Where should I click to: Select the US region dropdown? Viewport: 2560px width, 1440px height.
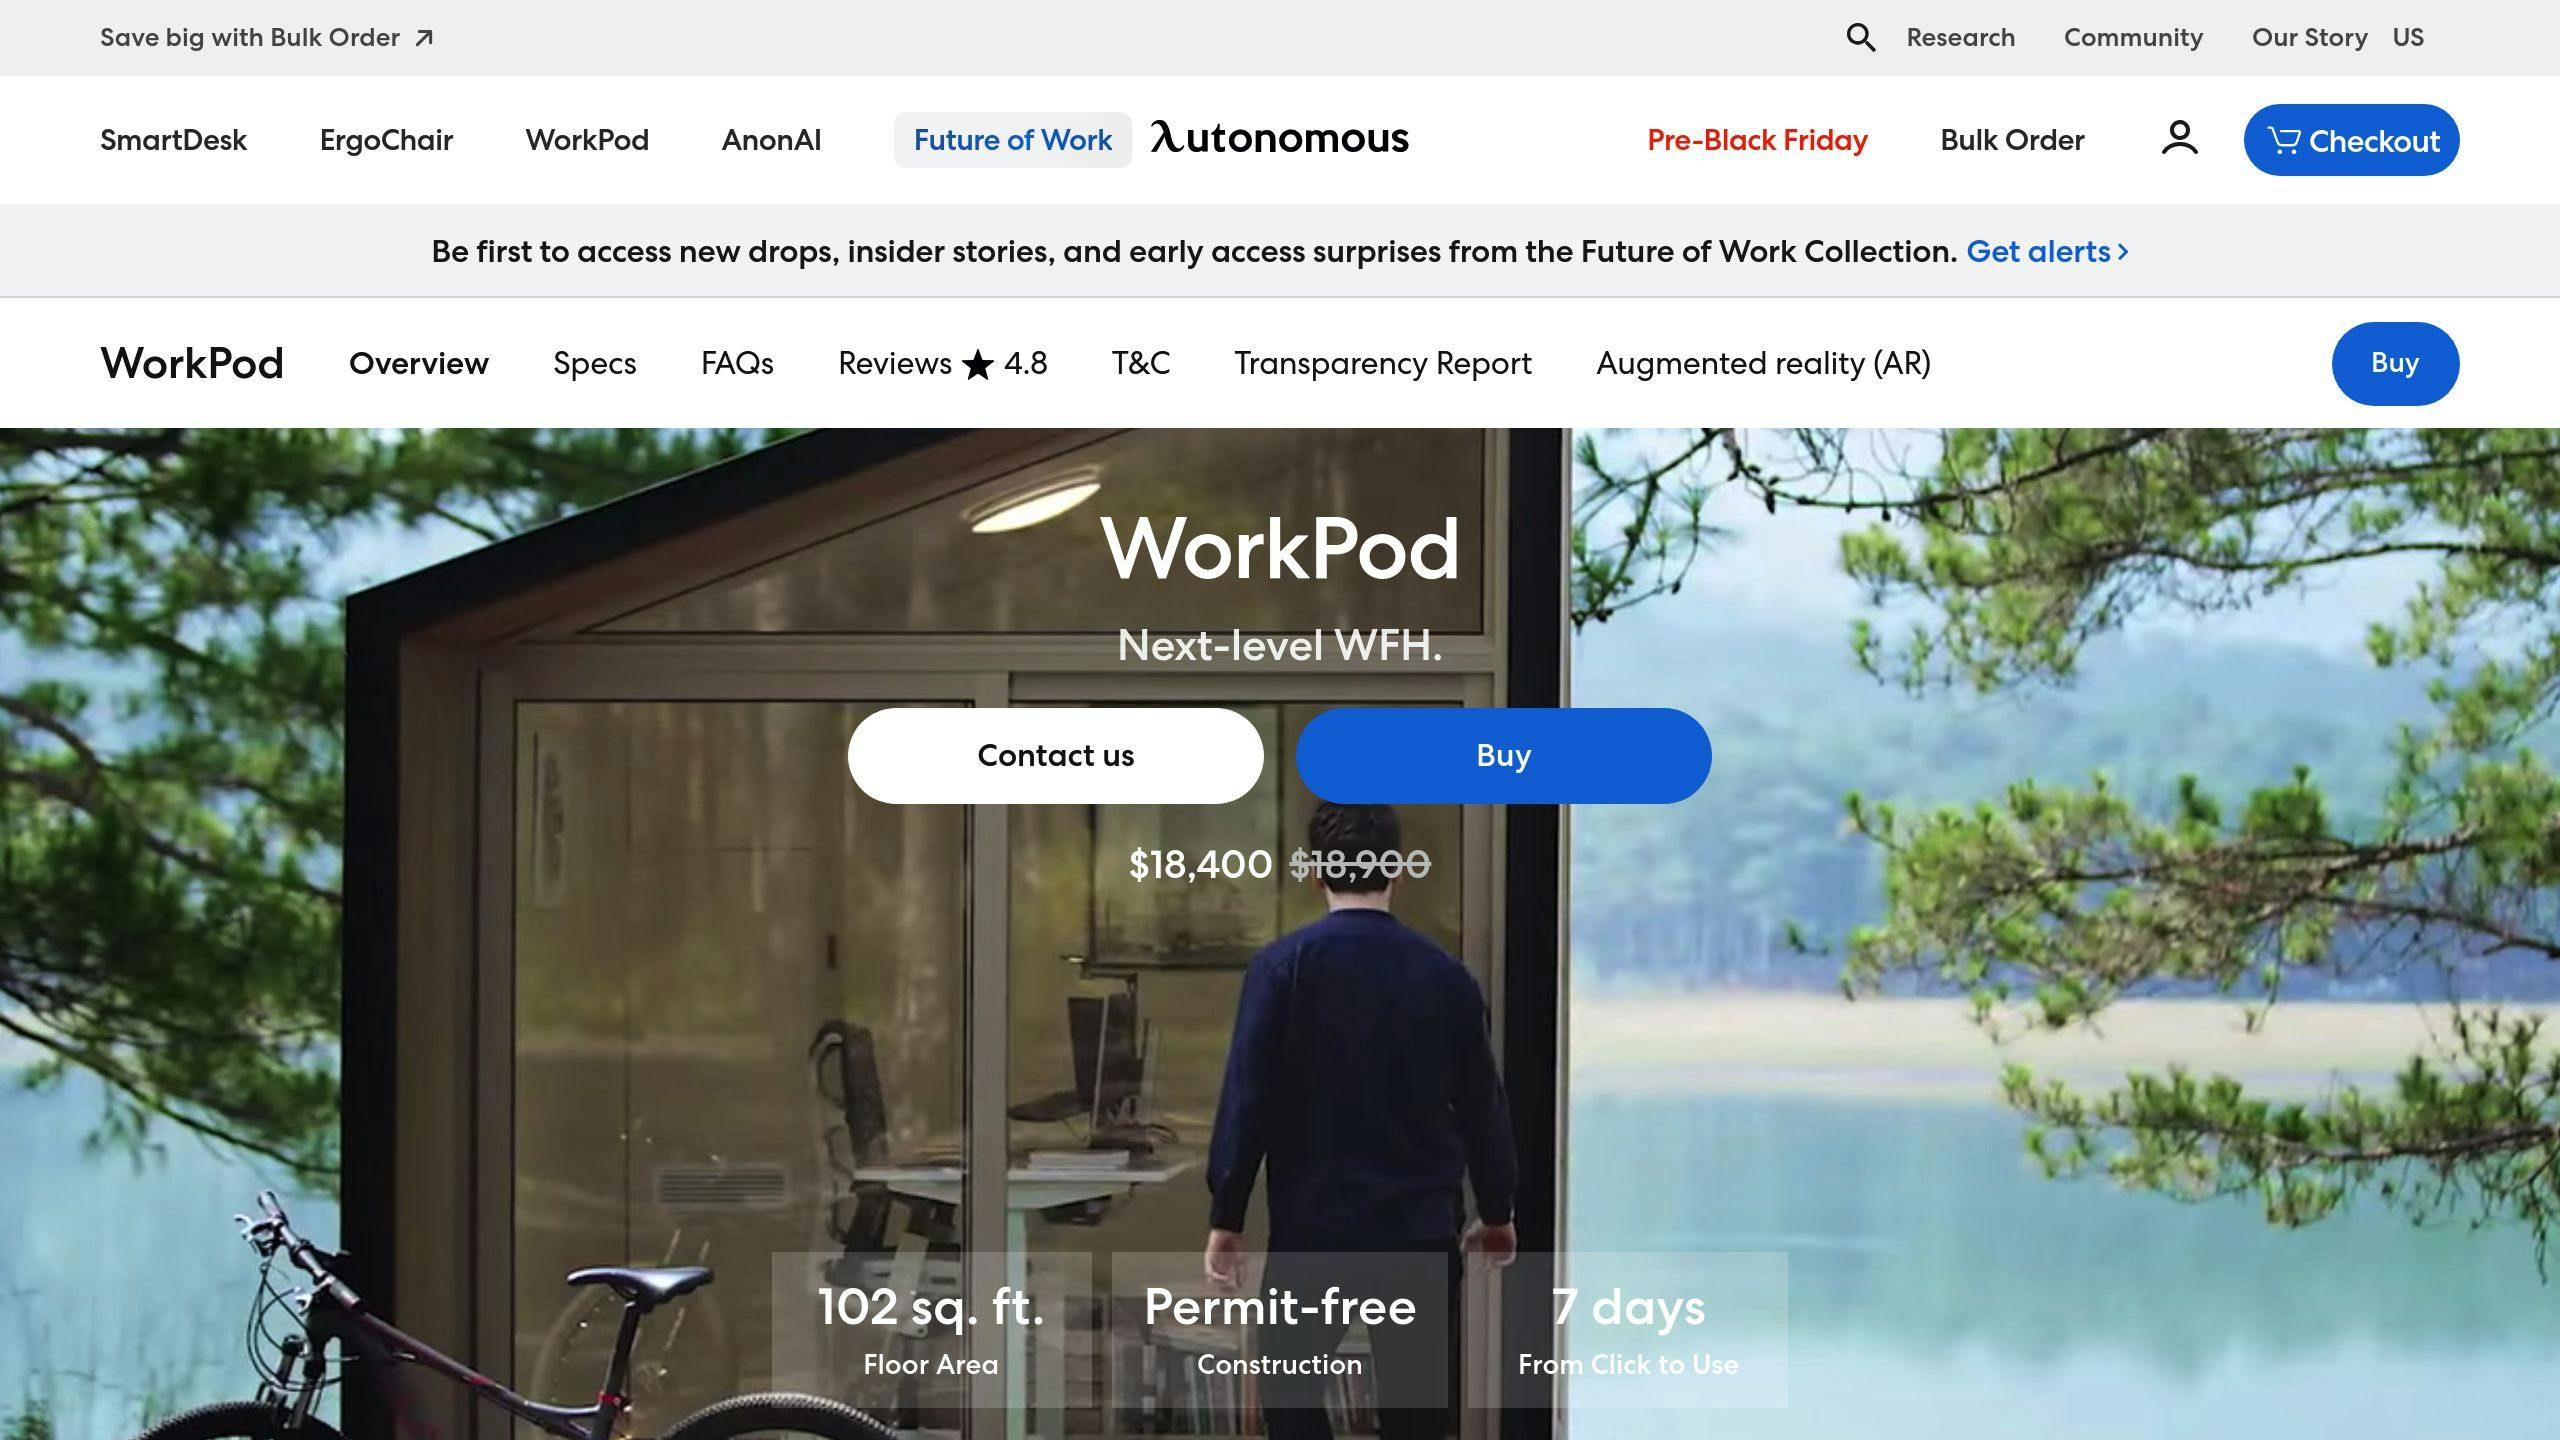2409,37
